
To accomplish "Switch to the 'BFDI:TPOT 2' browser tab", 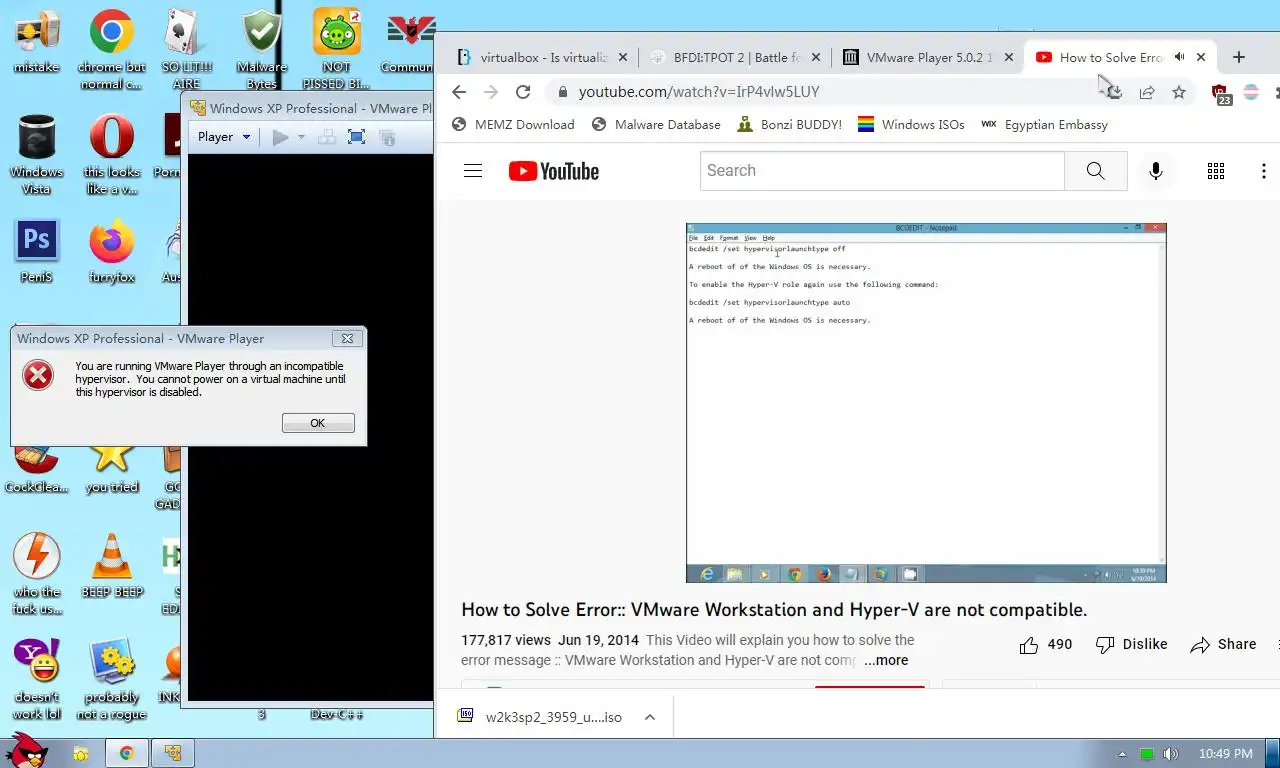I will pyautogui.click(x=735, y=57).
